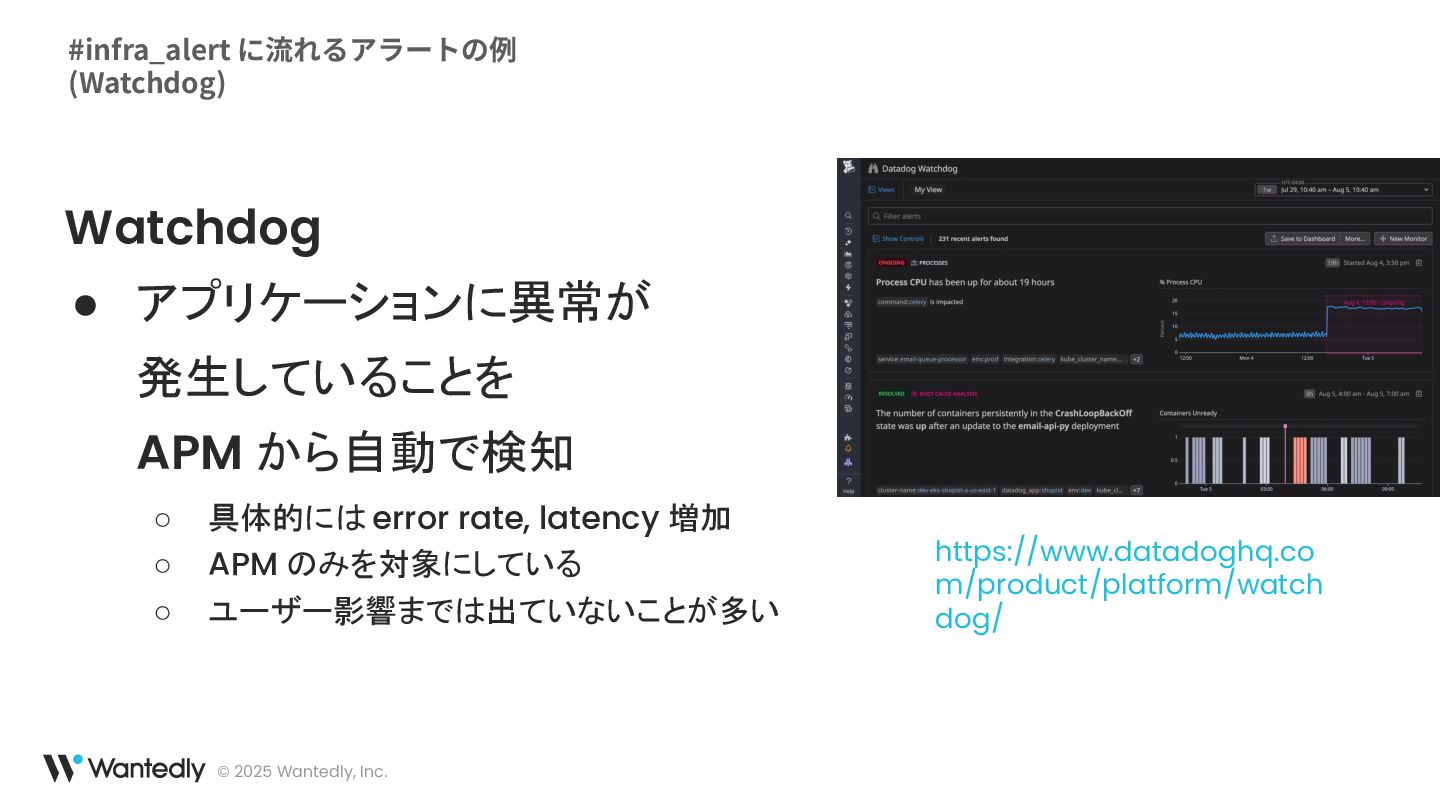Click the ONGOING status badge

pos(891,263)
